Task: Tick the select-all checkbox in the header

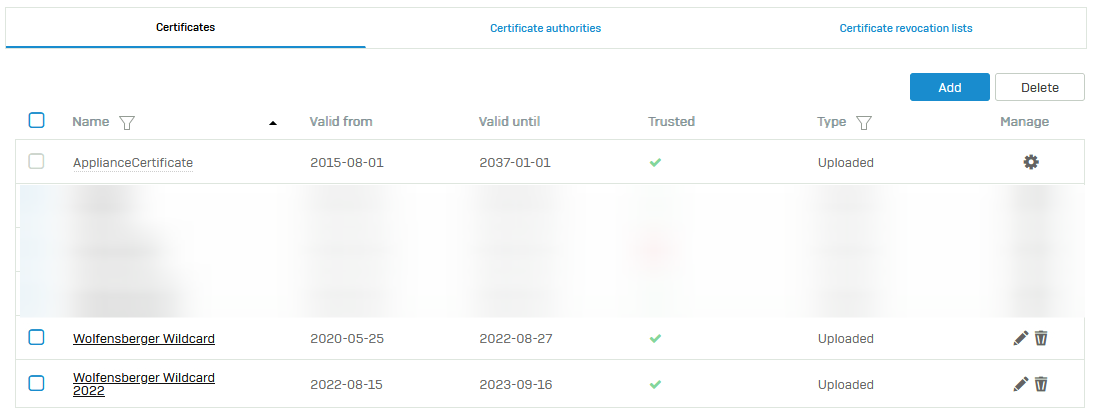Action: pos(36,120)
